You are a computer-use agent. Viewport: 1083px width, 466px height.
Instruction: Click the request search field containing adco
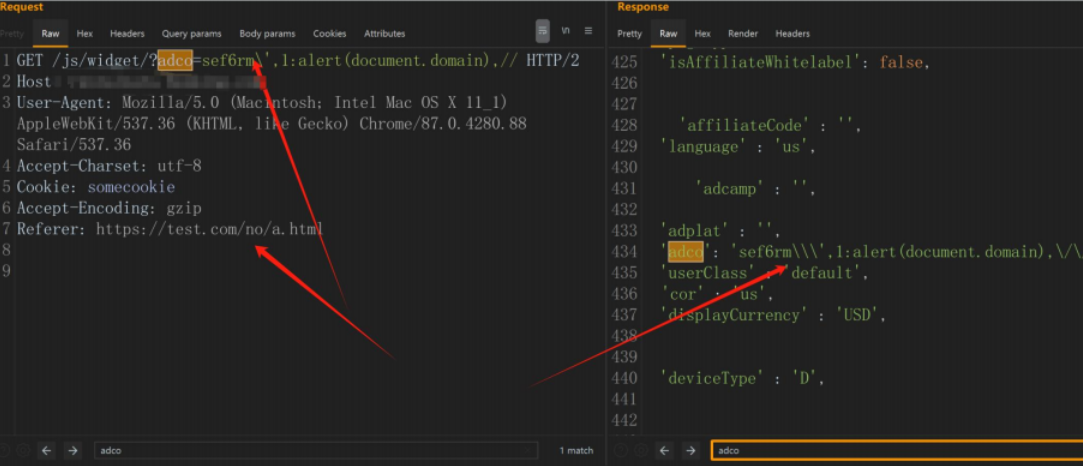tap(315, 451)
